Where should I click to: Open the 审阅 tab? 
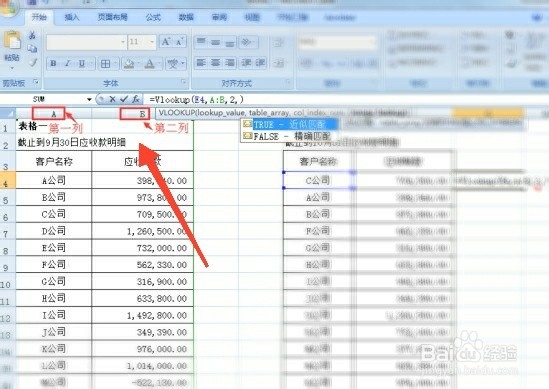click(x=219, y=17)
